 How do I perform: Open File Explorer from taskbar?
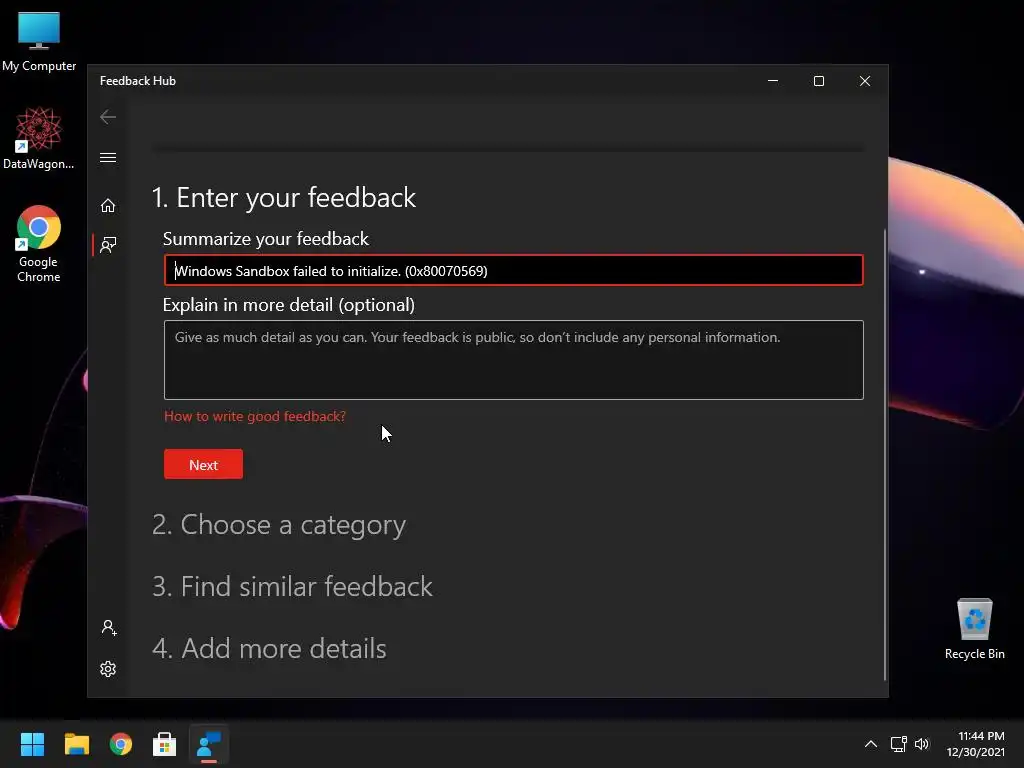click(x=76, y=744)
